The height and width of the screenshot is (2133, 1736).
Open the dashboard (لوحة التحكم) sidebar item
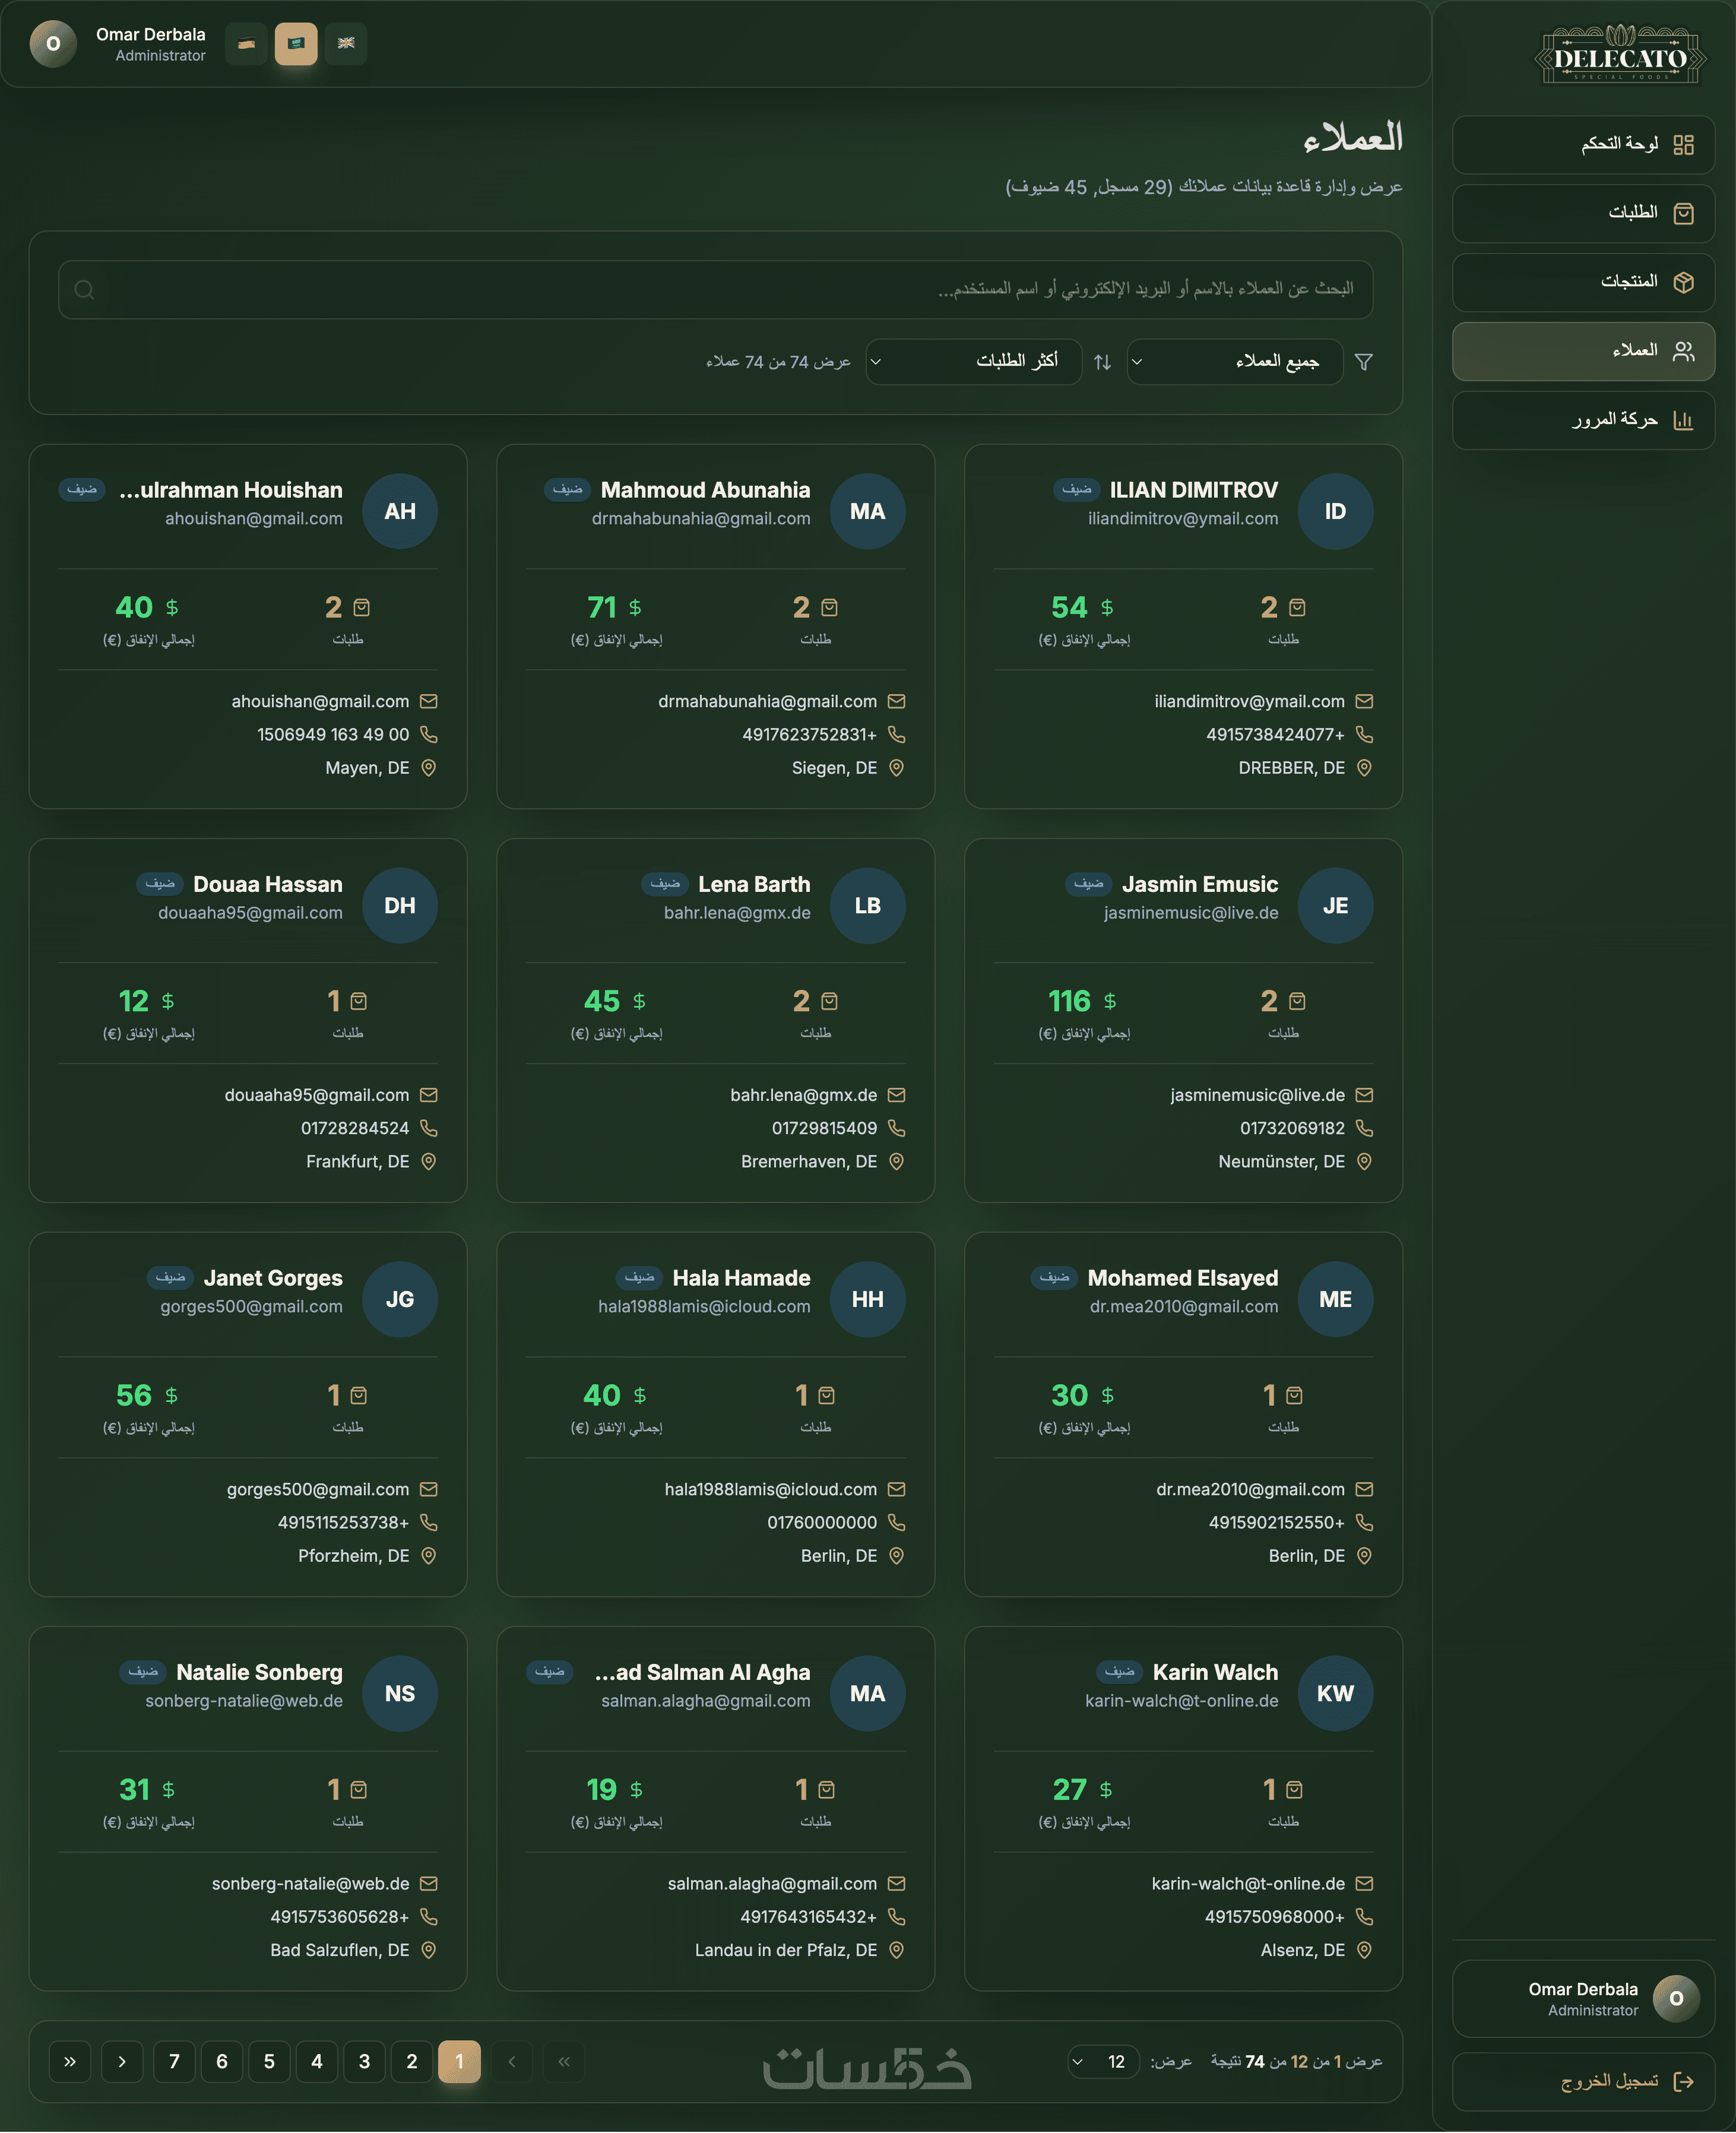point(1582,145)
